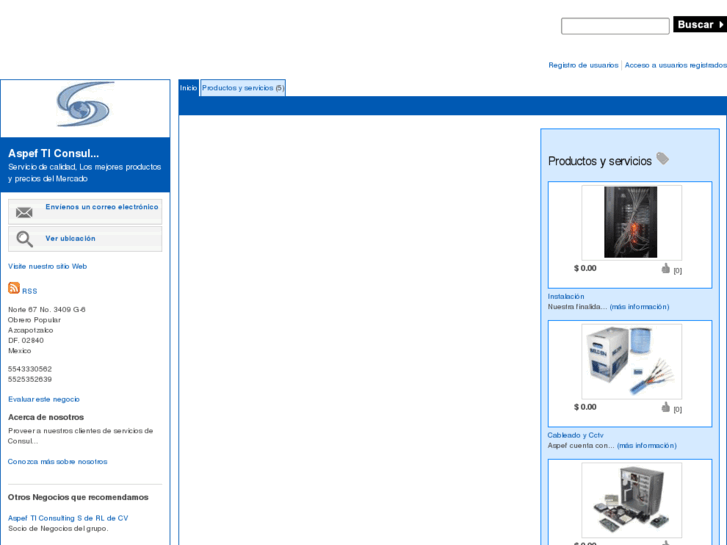Screen dimensions: 727x545
Task: Click más información for Cableado y Cctv
Action: (647, 445)
